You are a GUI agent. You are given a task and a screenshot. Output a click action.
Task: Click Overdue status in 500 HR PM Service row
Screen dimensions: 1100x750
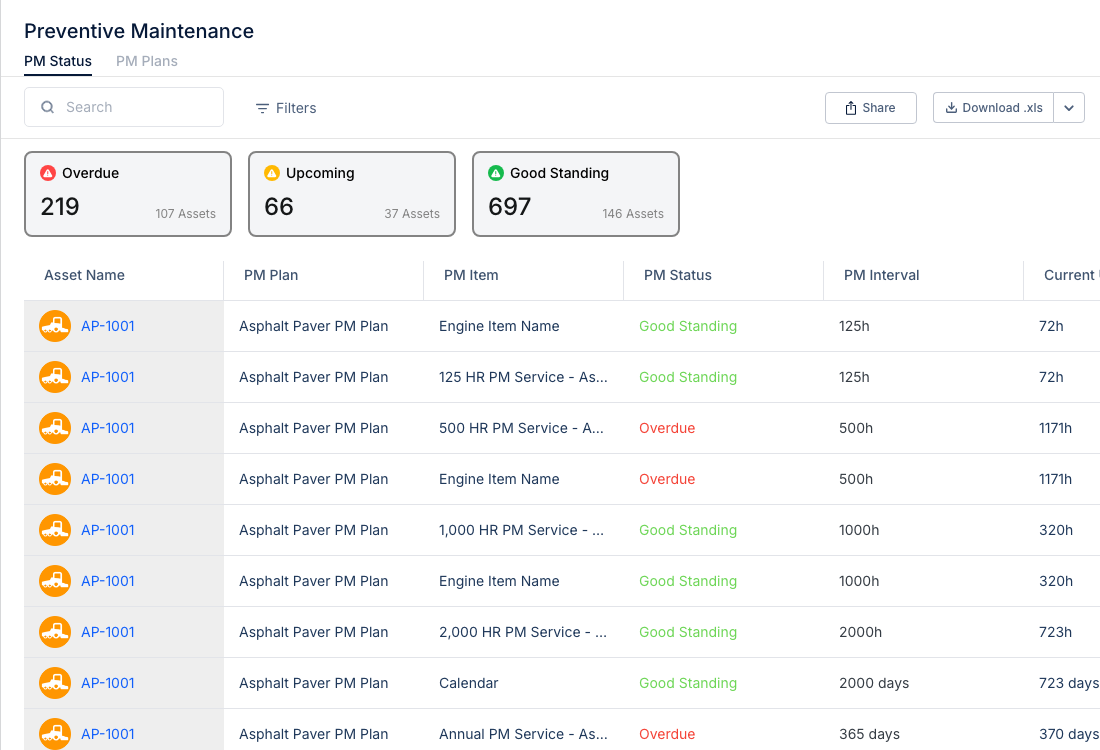tap(667, 428)
